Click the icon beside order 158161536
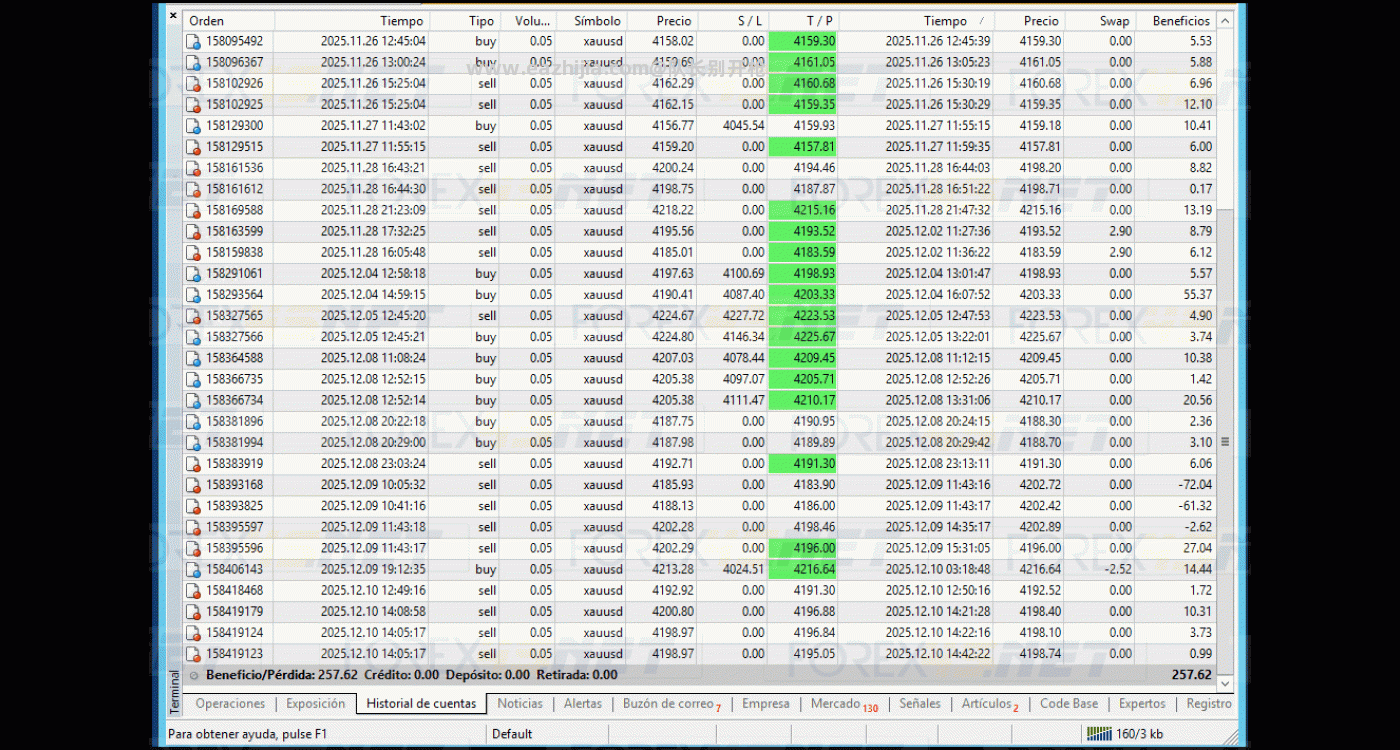This screenshot has width=1400, height=750. coord(193,168)
